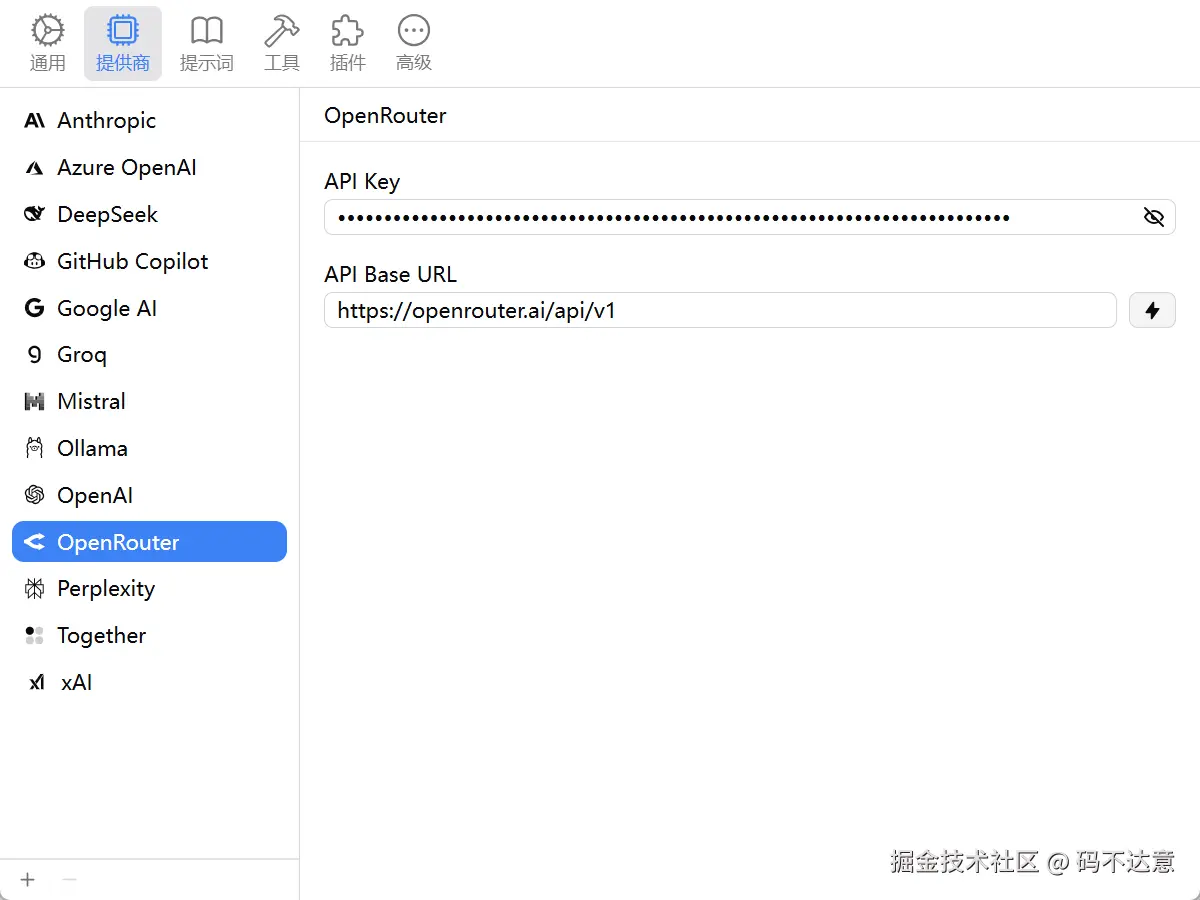Select DeepSeek provider label
This screenshot has width=1200, height=900.
(108, 215)
